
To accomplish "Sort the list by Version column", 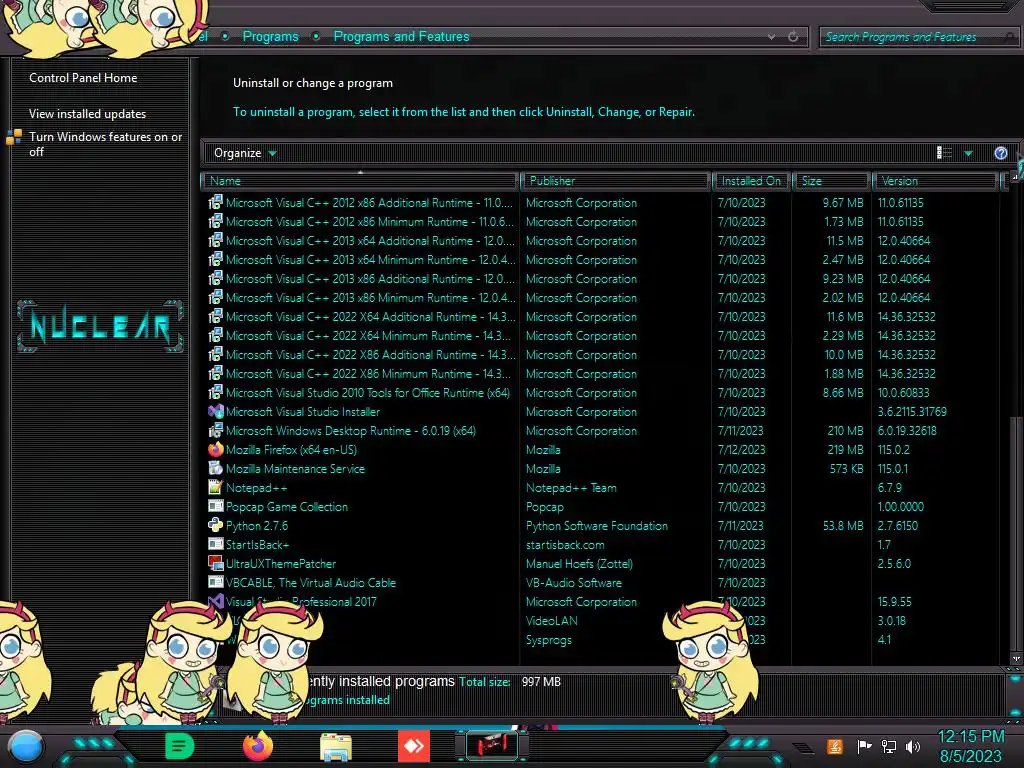I will pos(935,181).
